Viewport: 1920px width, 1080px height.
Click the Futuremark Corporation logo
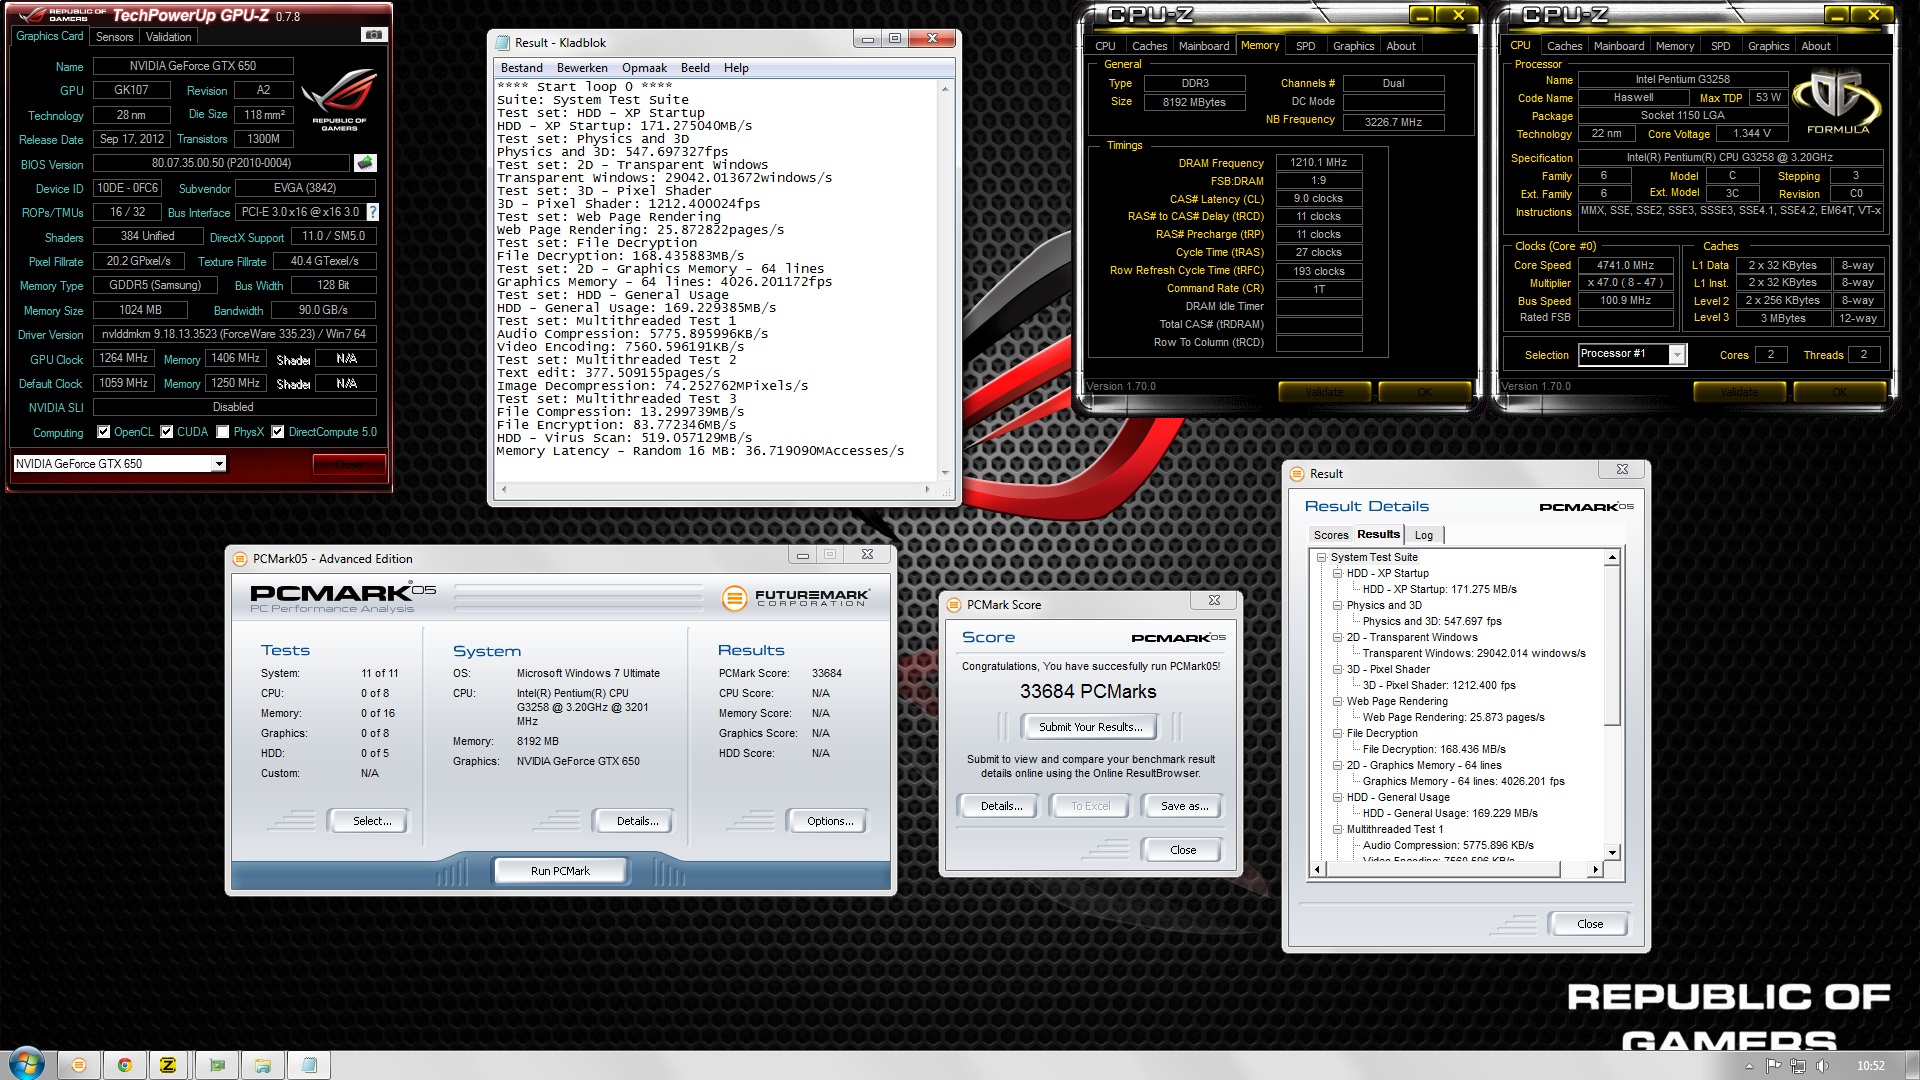point(796,598)
